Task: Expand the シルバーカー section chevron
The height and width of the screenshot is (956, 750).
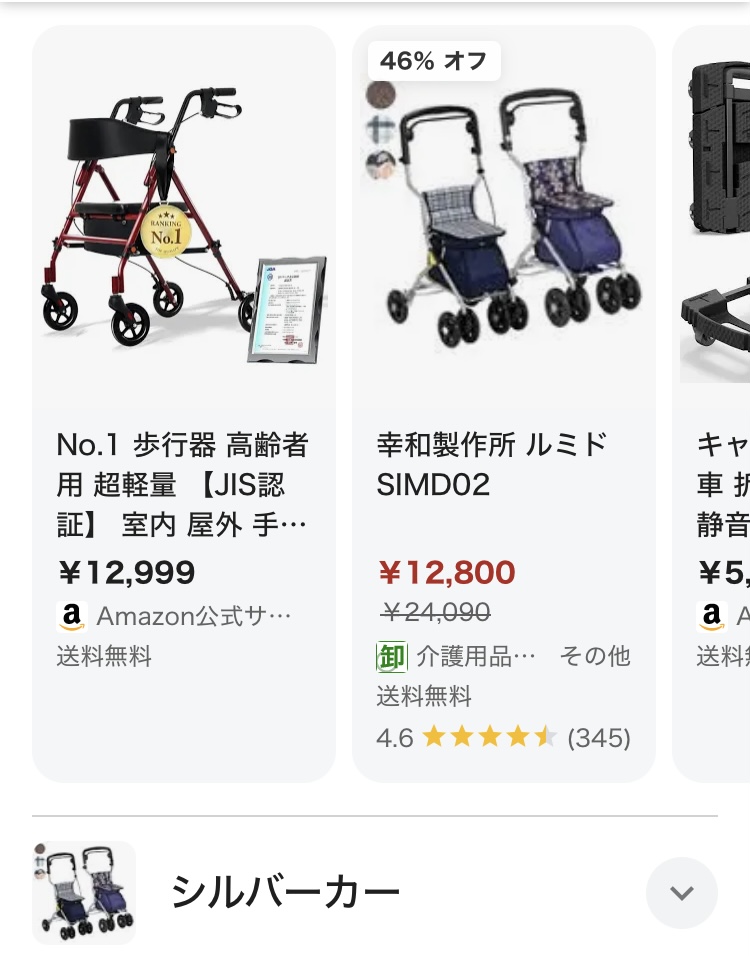Action: (682, 893)
